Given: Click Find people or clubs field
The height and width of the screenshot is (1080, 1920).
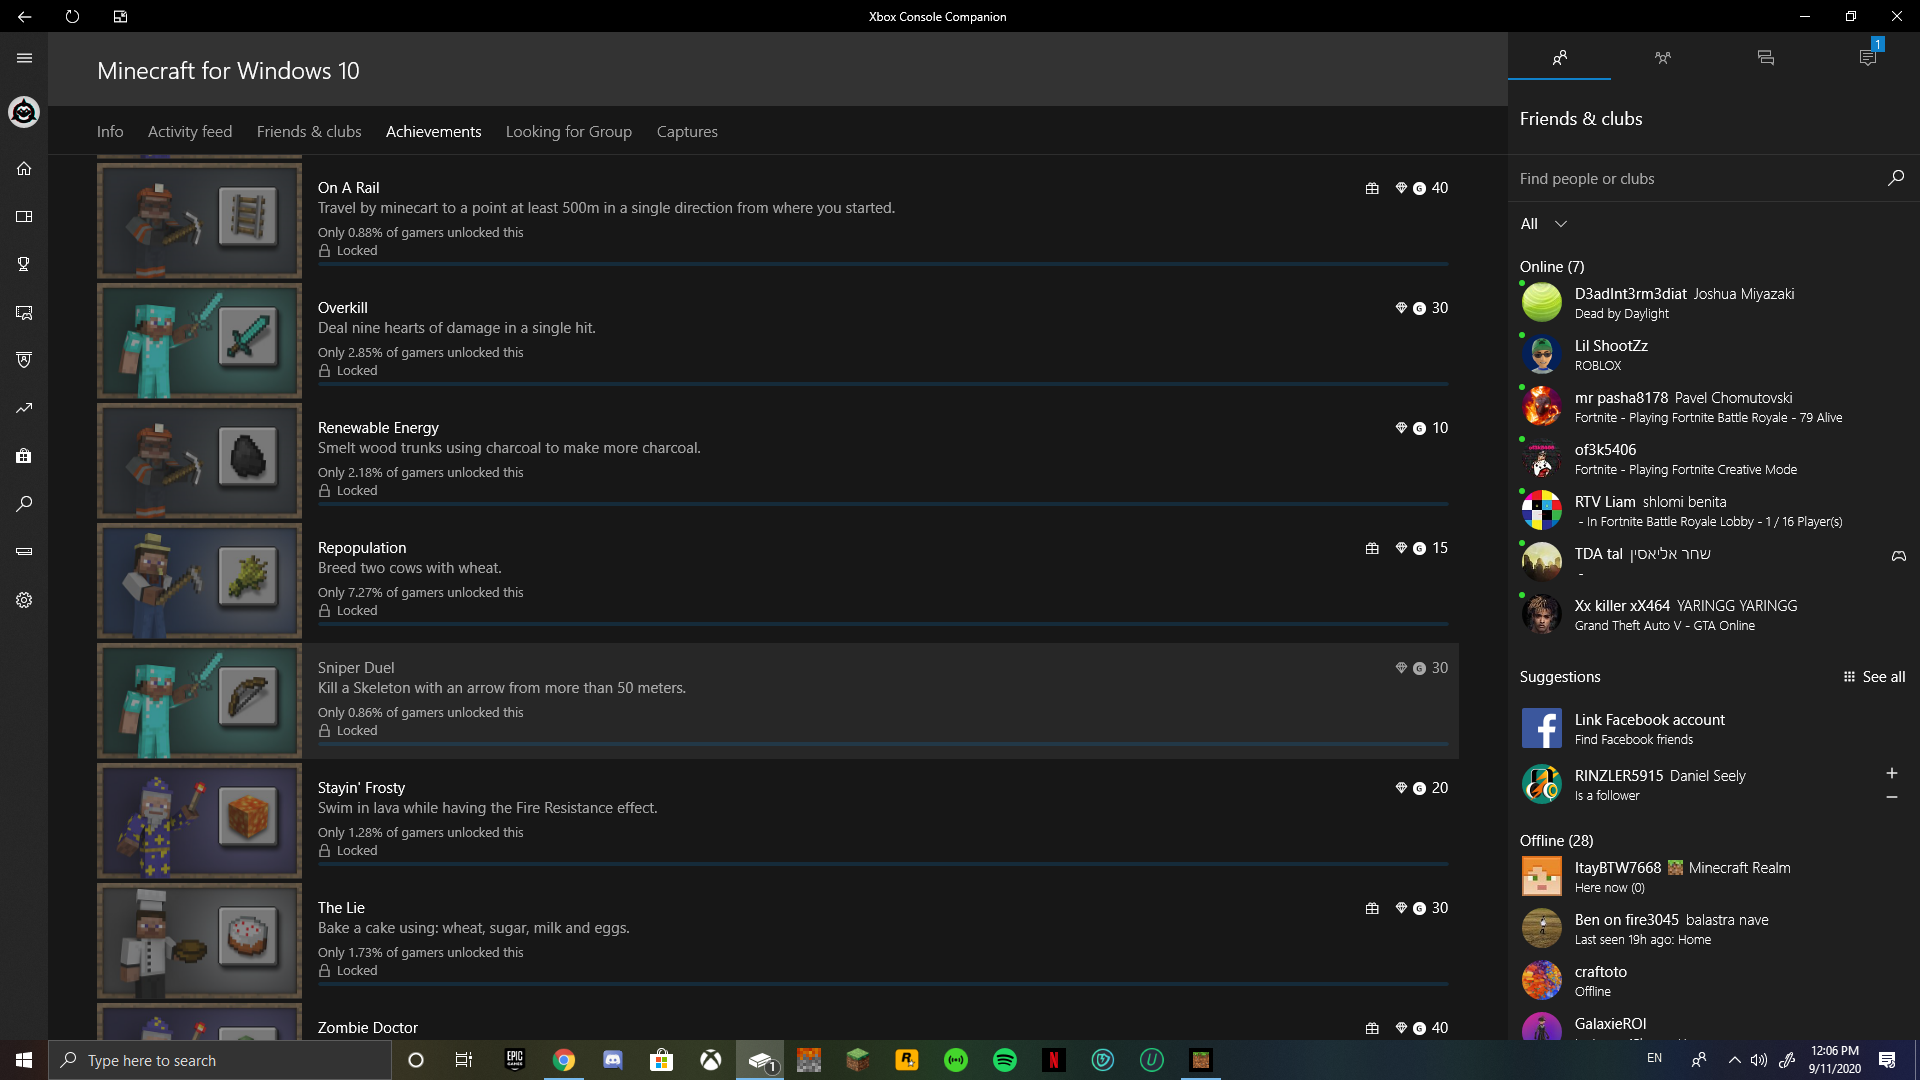Looking at the screenshot, I should [x=1695, y=178].
